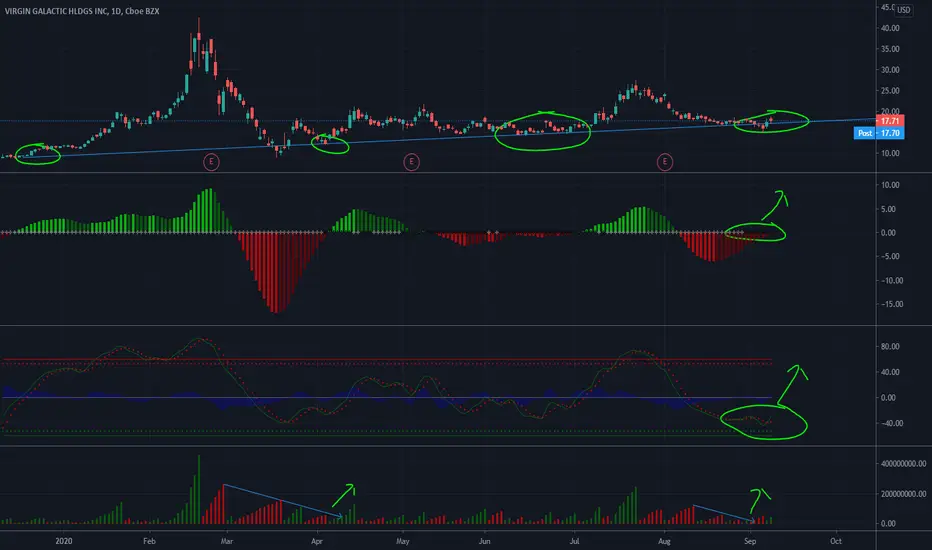
Task: Click the 25.00 price scale label
Action: (x=890, y=90)
